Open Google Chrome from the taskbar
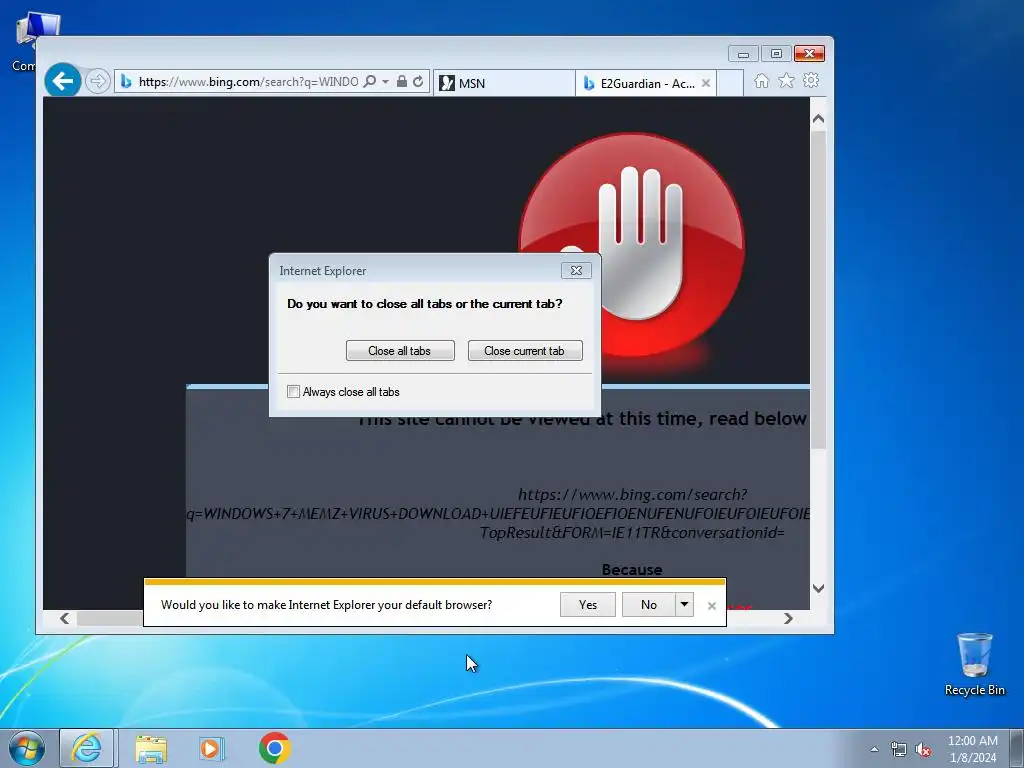The image size is (1024, 768). click(274, 748)
